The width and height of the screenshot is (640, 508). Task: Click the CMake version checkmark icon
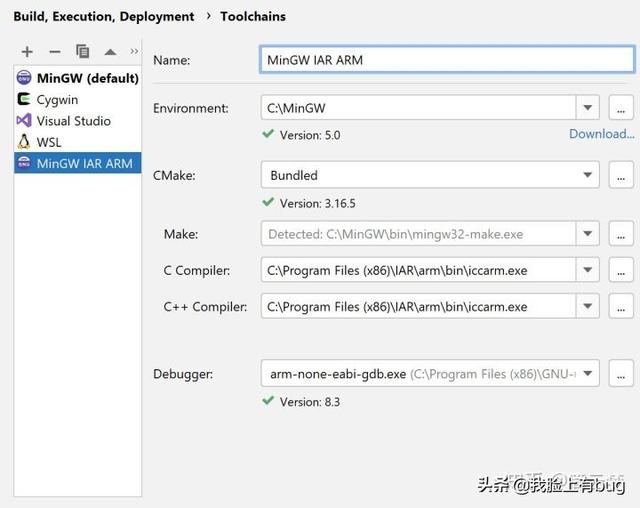pos(268,202)
